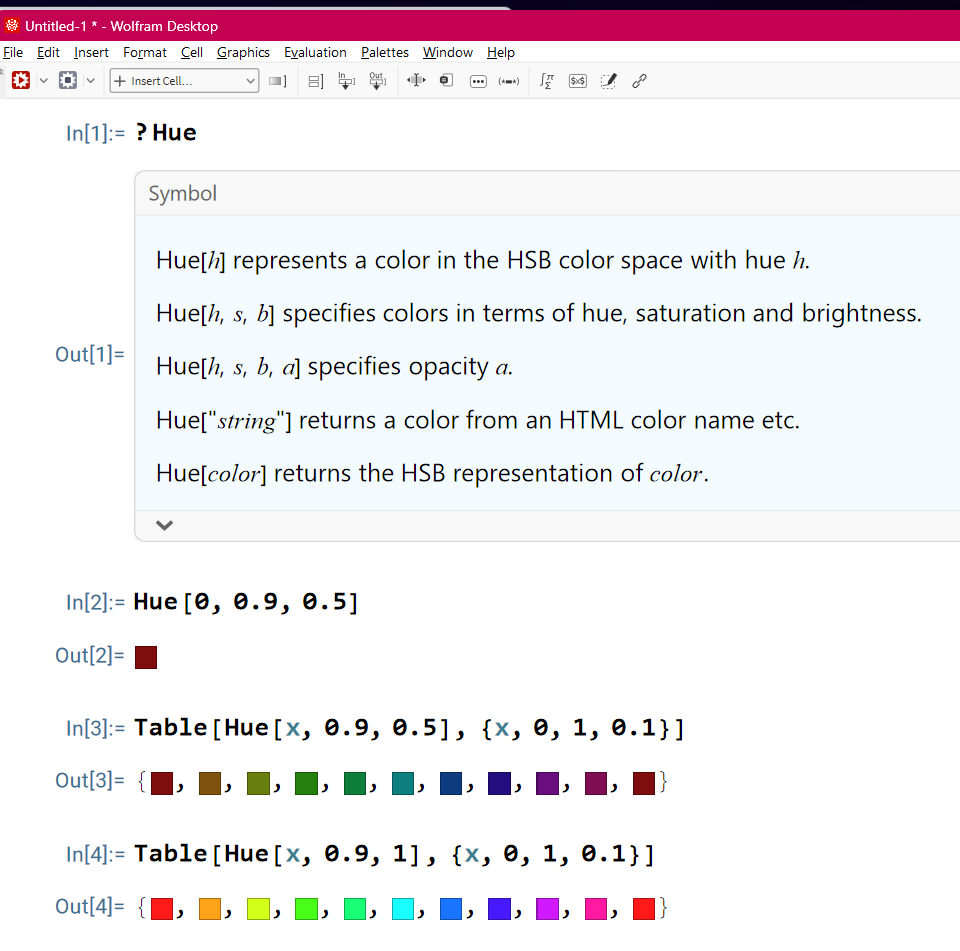960x951 pixels.
Task: Click the group cells bracket icon
Action: 315,81
